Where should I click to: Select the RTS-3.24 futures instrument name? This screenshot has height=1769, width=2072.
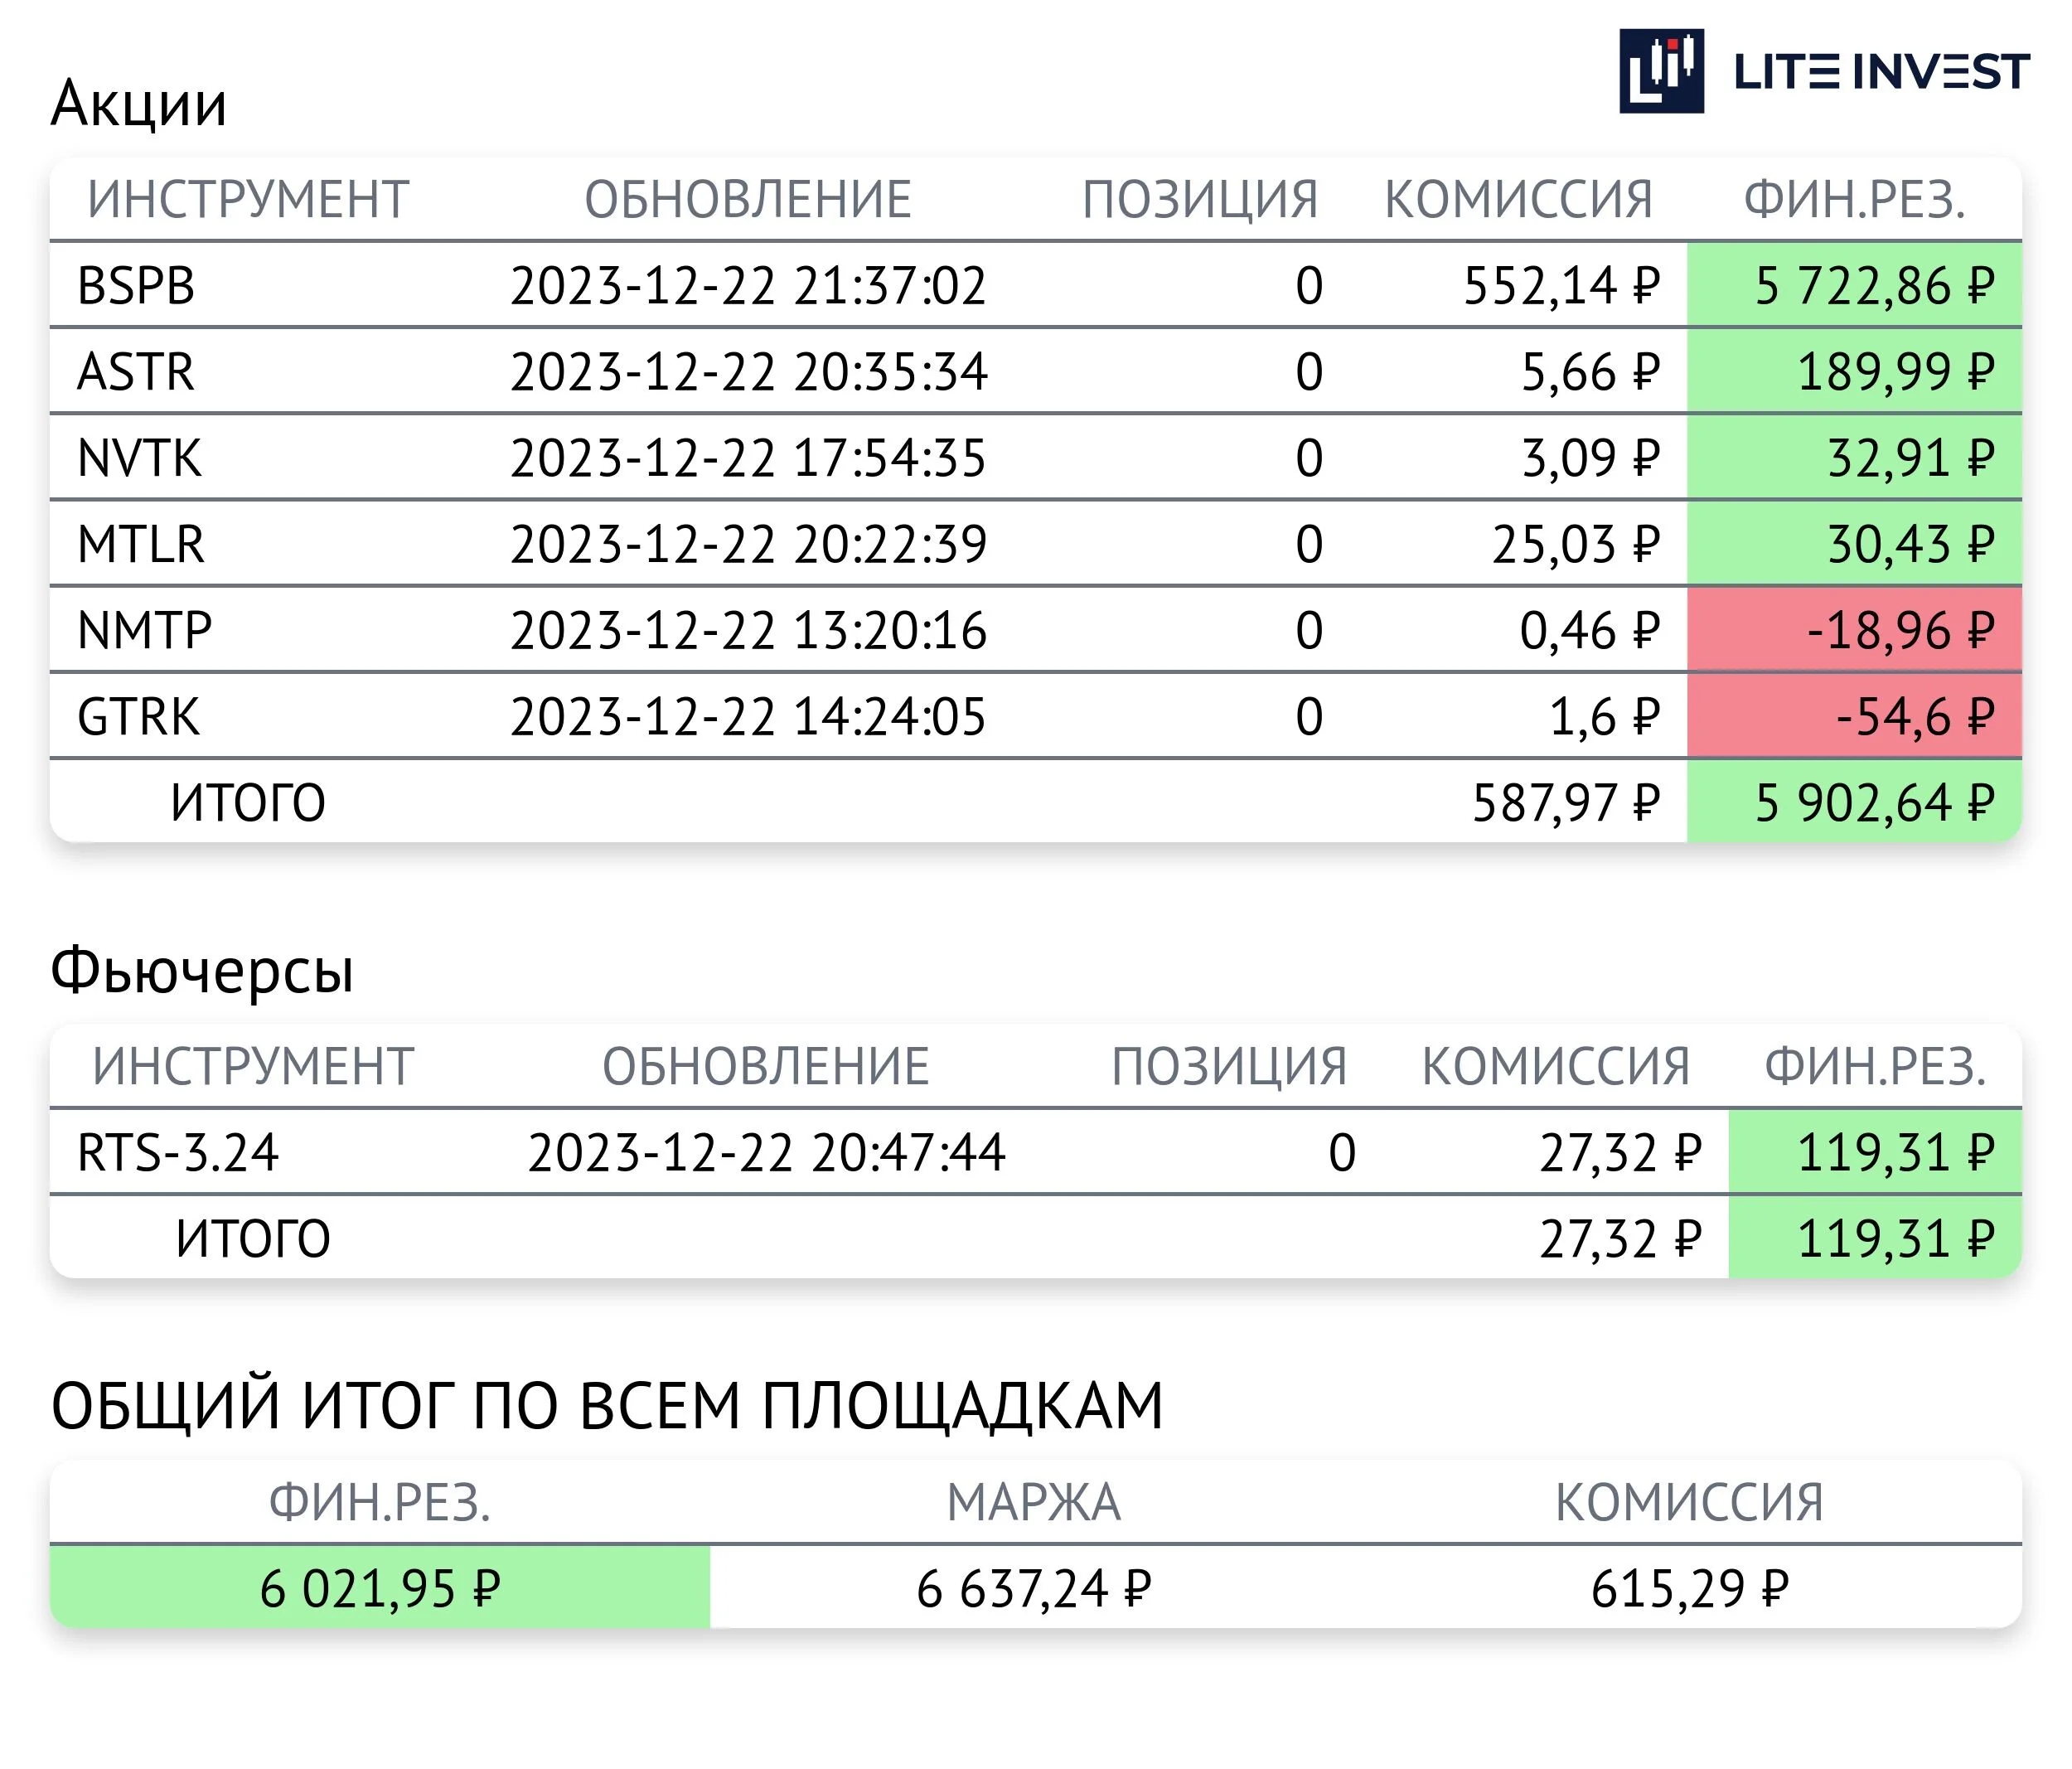[x=178, y=1152]
